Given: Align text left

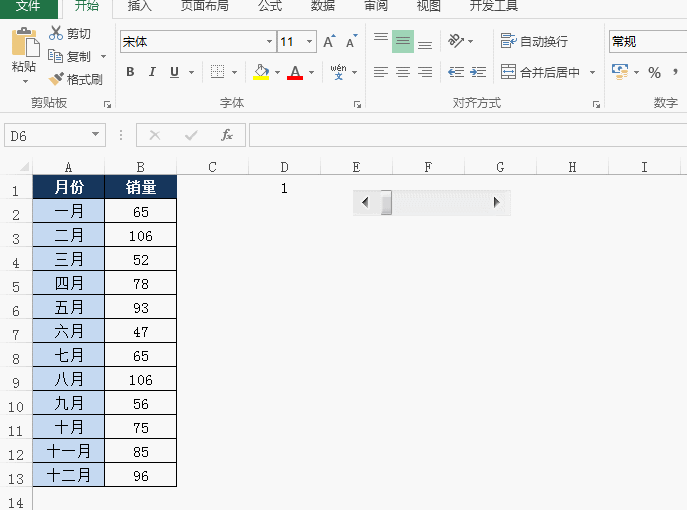Looking at the screenshot, I should 381,72.
